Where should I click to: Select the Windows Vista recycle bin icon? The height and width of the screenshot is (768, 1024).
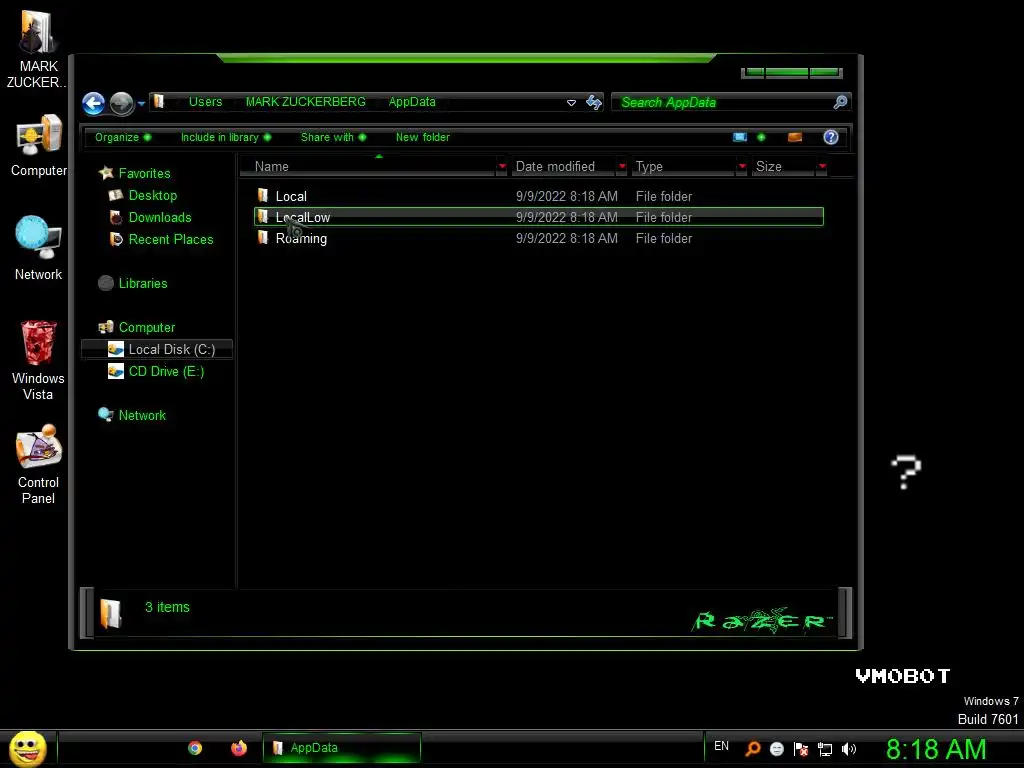click(39, 360)
